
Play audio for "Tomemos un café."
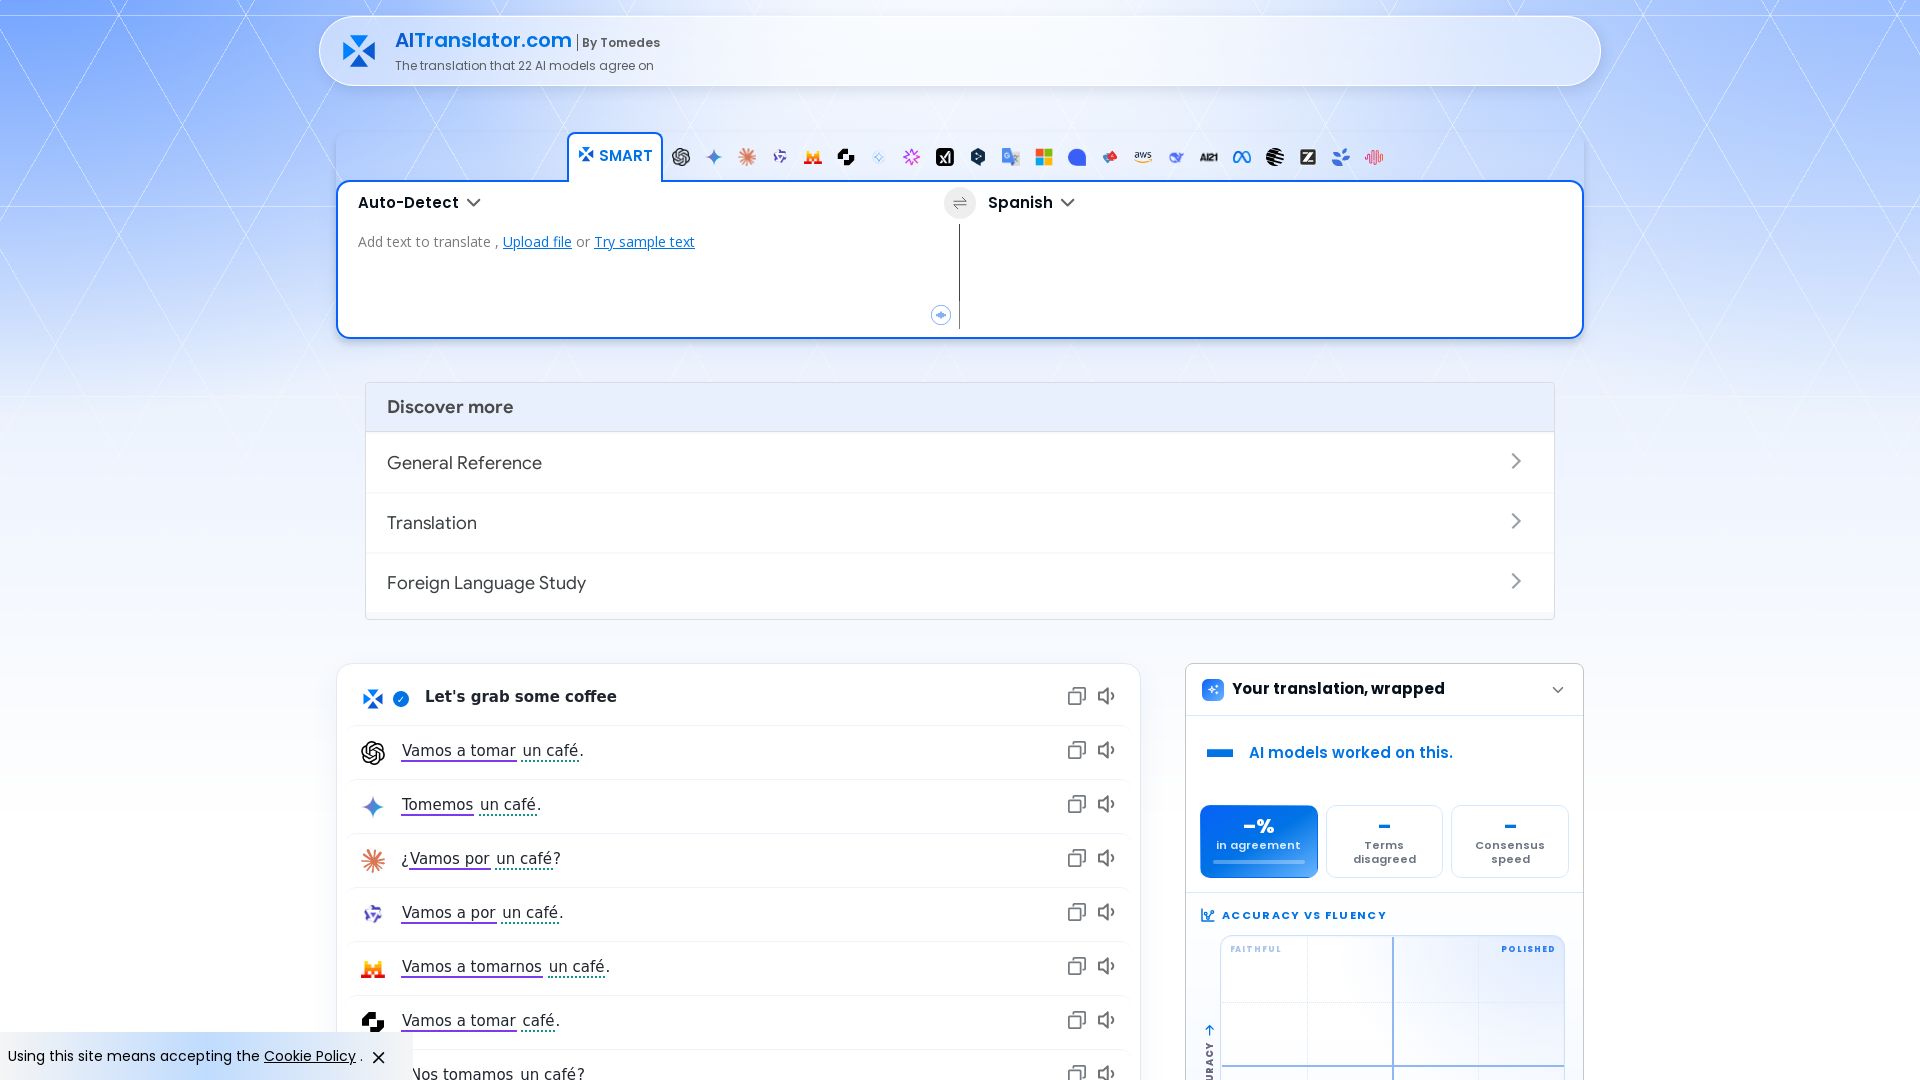point(1106,805)
